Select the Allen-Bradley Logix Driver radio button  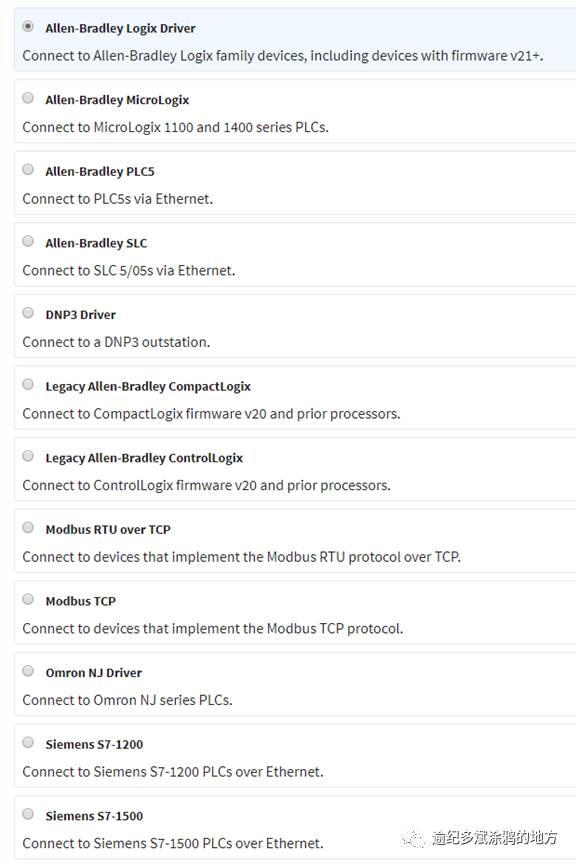[x=28, y=26]
